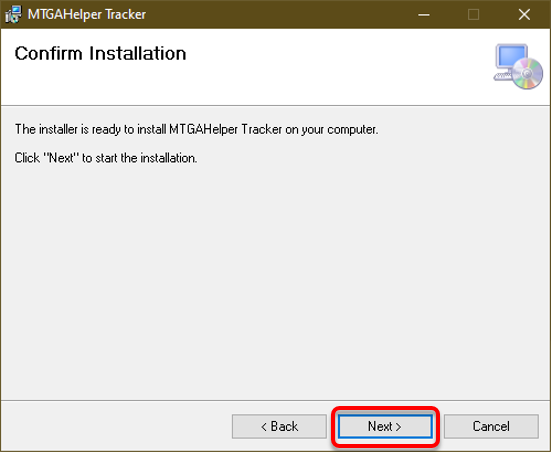Click the 'Click "Next" to start' instruction line
Image resolution: width=551 pixels, height=452 pixels.
point(106,158)
